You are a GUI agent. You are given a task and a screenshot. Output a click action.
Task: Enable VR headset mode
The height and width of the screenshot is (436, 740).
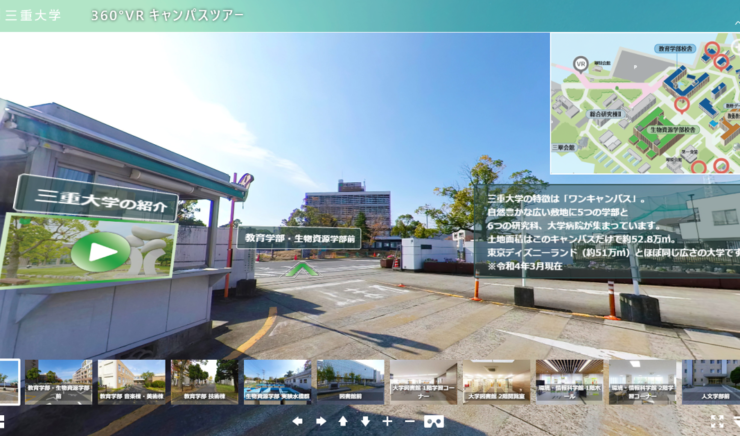[434, 421]
